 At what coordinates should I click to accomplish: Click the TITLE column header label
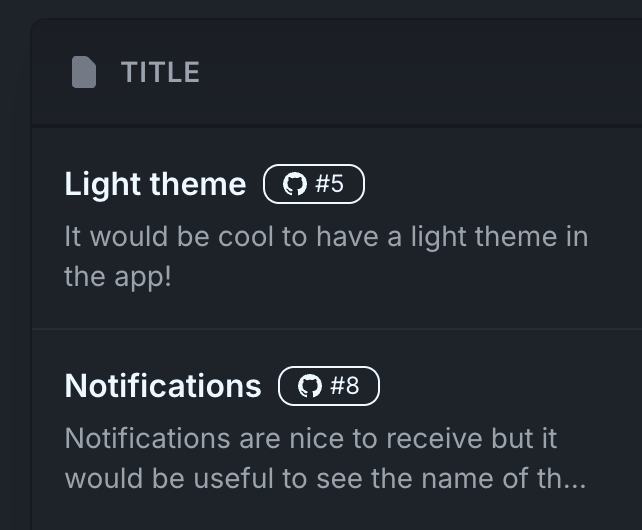coord(160,72)
